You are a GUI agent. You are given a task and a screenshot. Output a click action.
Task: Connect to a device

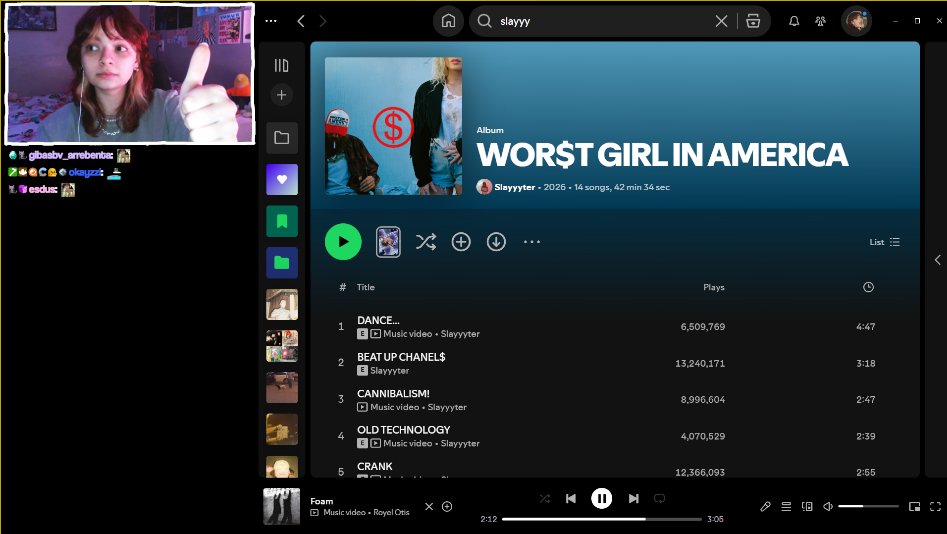(x=807, y=506)
